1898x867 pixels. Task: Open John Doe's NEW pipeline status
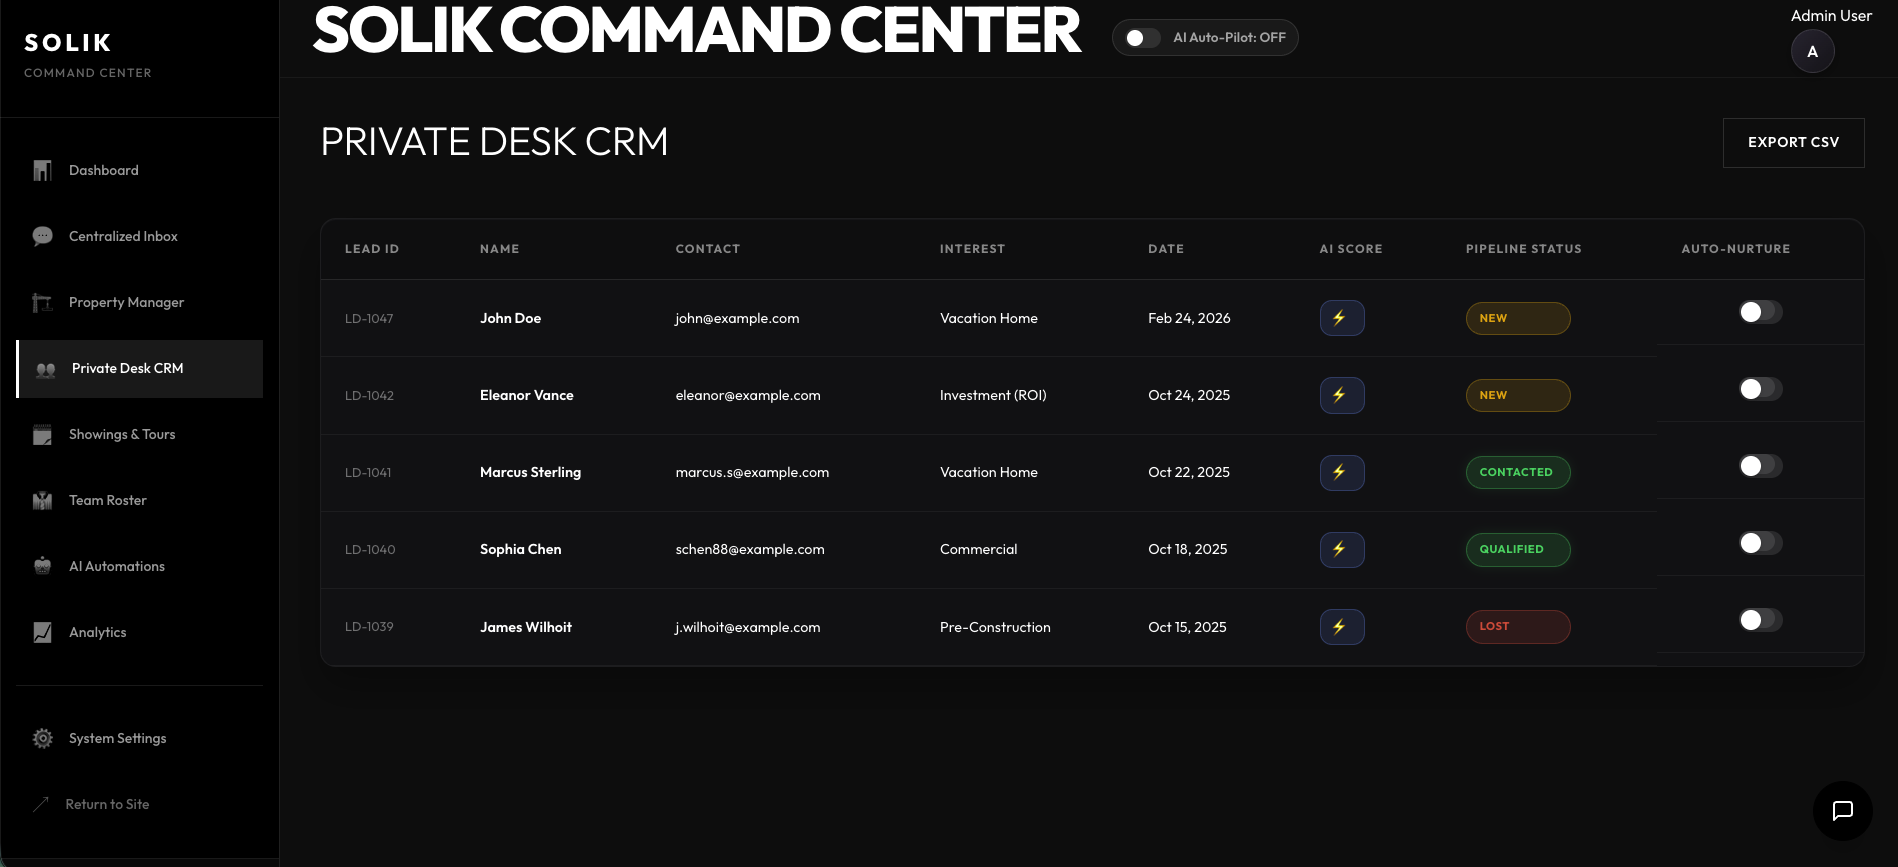click(1518, 318)
